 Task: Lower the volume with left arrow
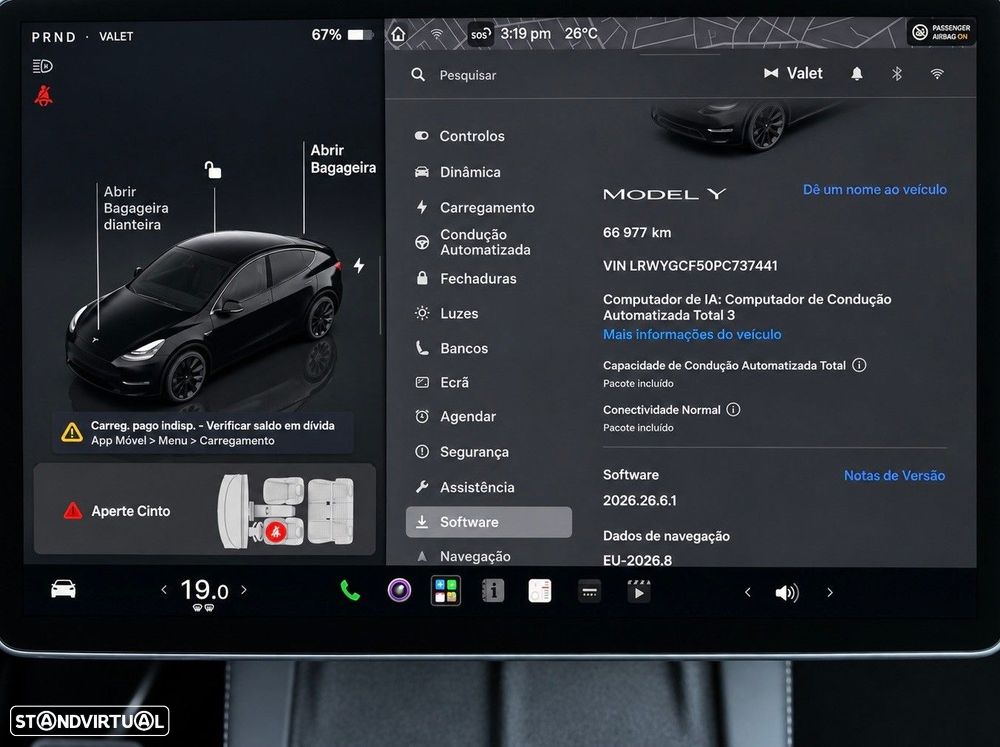coord(747,593)
